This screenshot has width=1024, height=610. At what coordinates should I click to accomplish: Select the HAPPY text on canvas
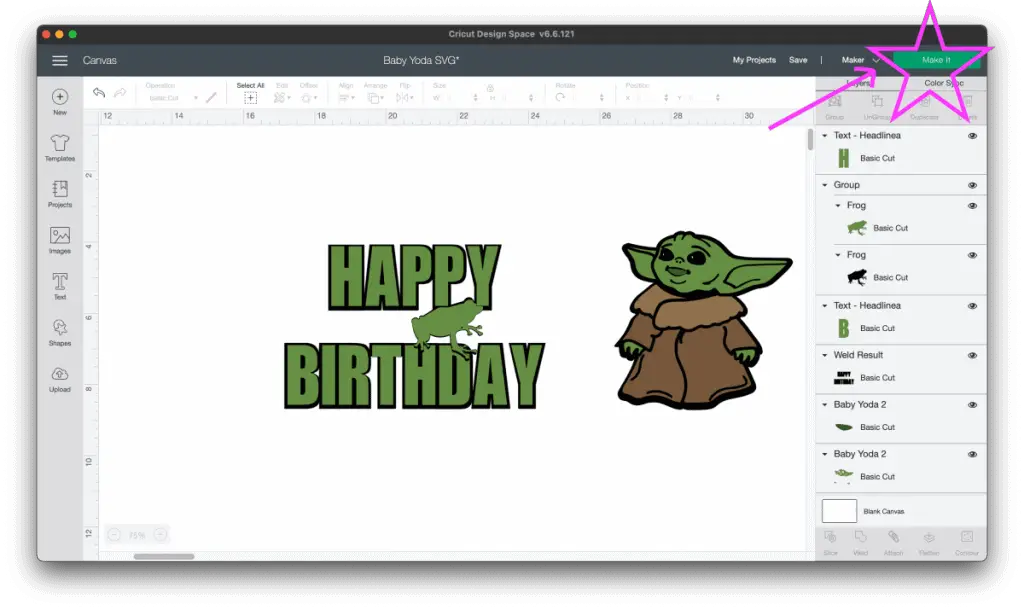coord(414,276)
